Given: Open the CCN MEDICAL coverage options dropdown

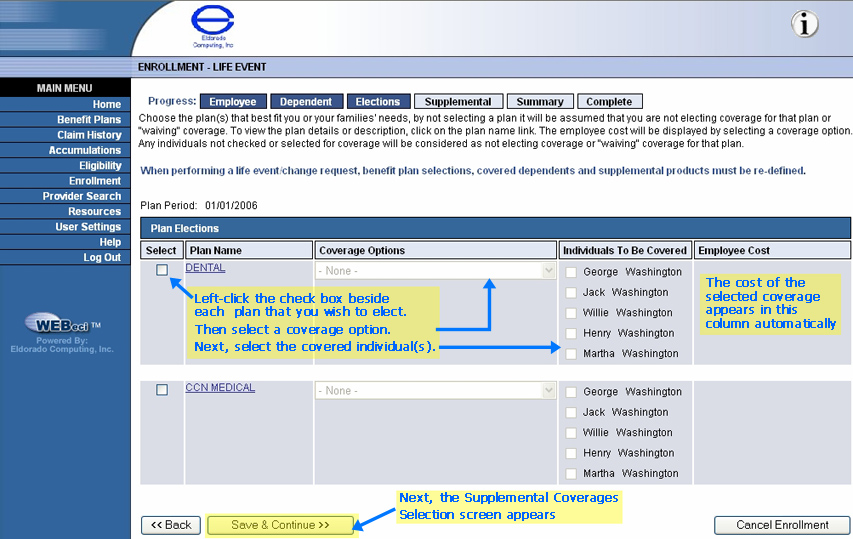Looking at the screenshot, I should (x=435, y=391).
